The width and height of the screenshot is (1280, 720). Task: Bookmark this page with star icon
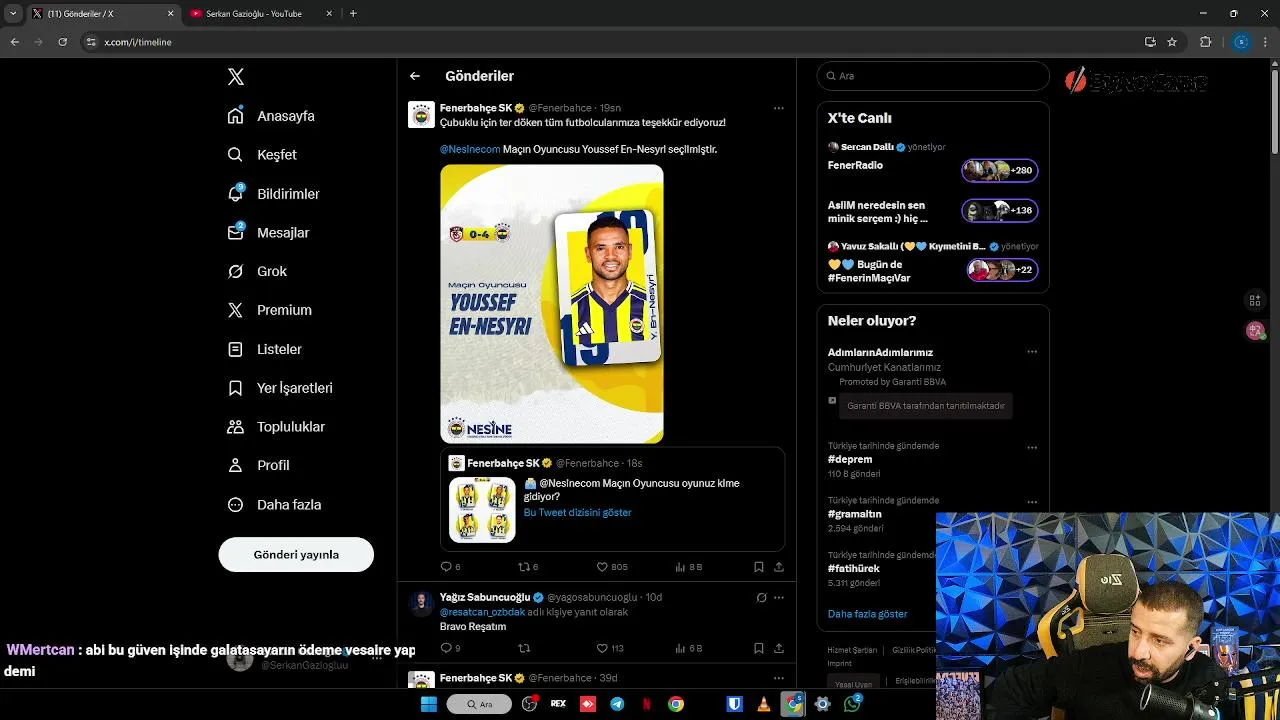tap(1172, 42)
